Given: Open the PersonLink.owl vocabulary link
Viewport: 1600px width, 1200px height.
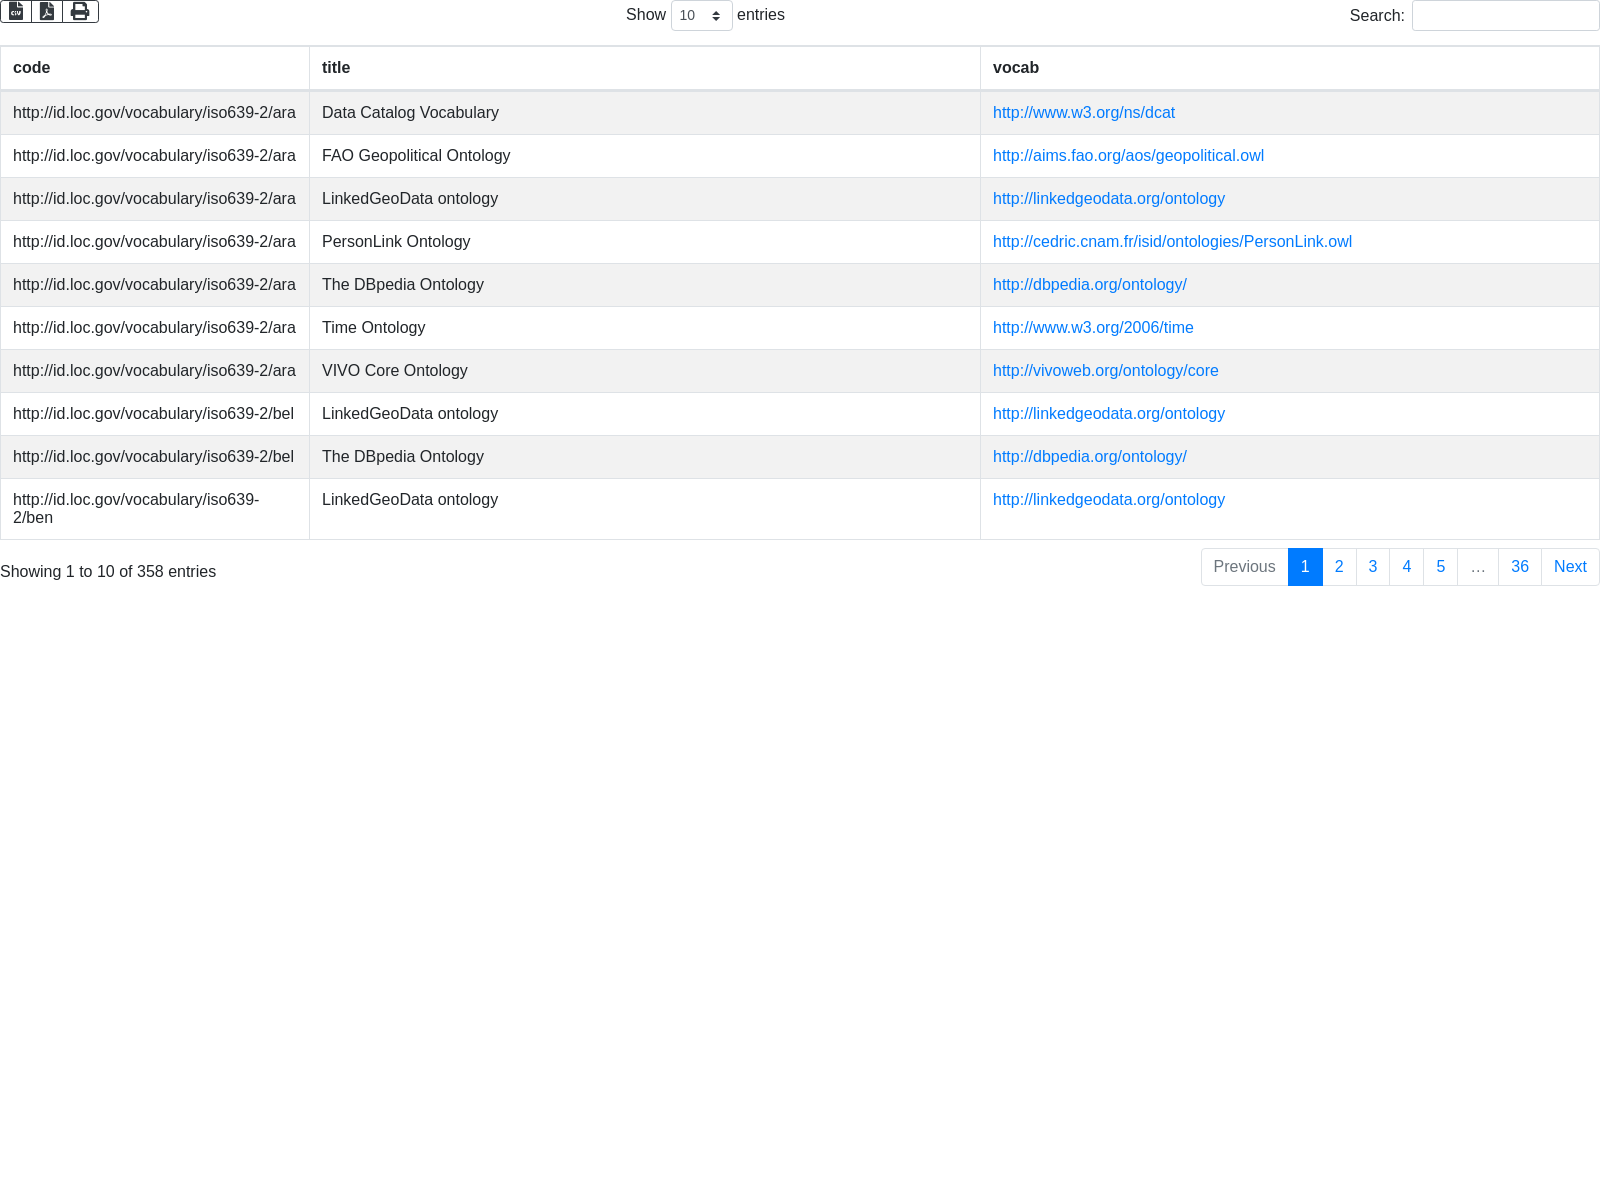Looking at the screenshot, I should coord(1172,242).
